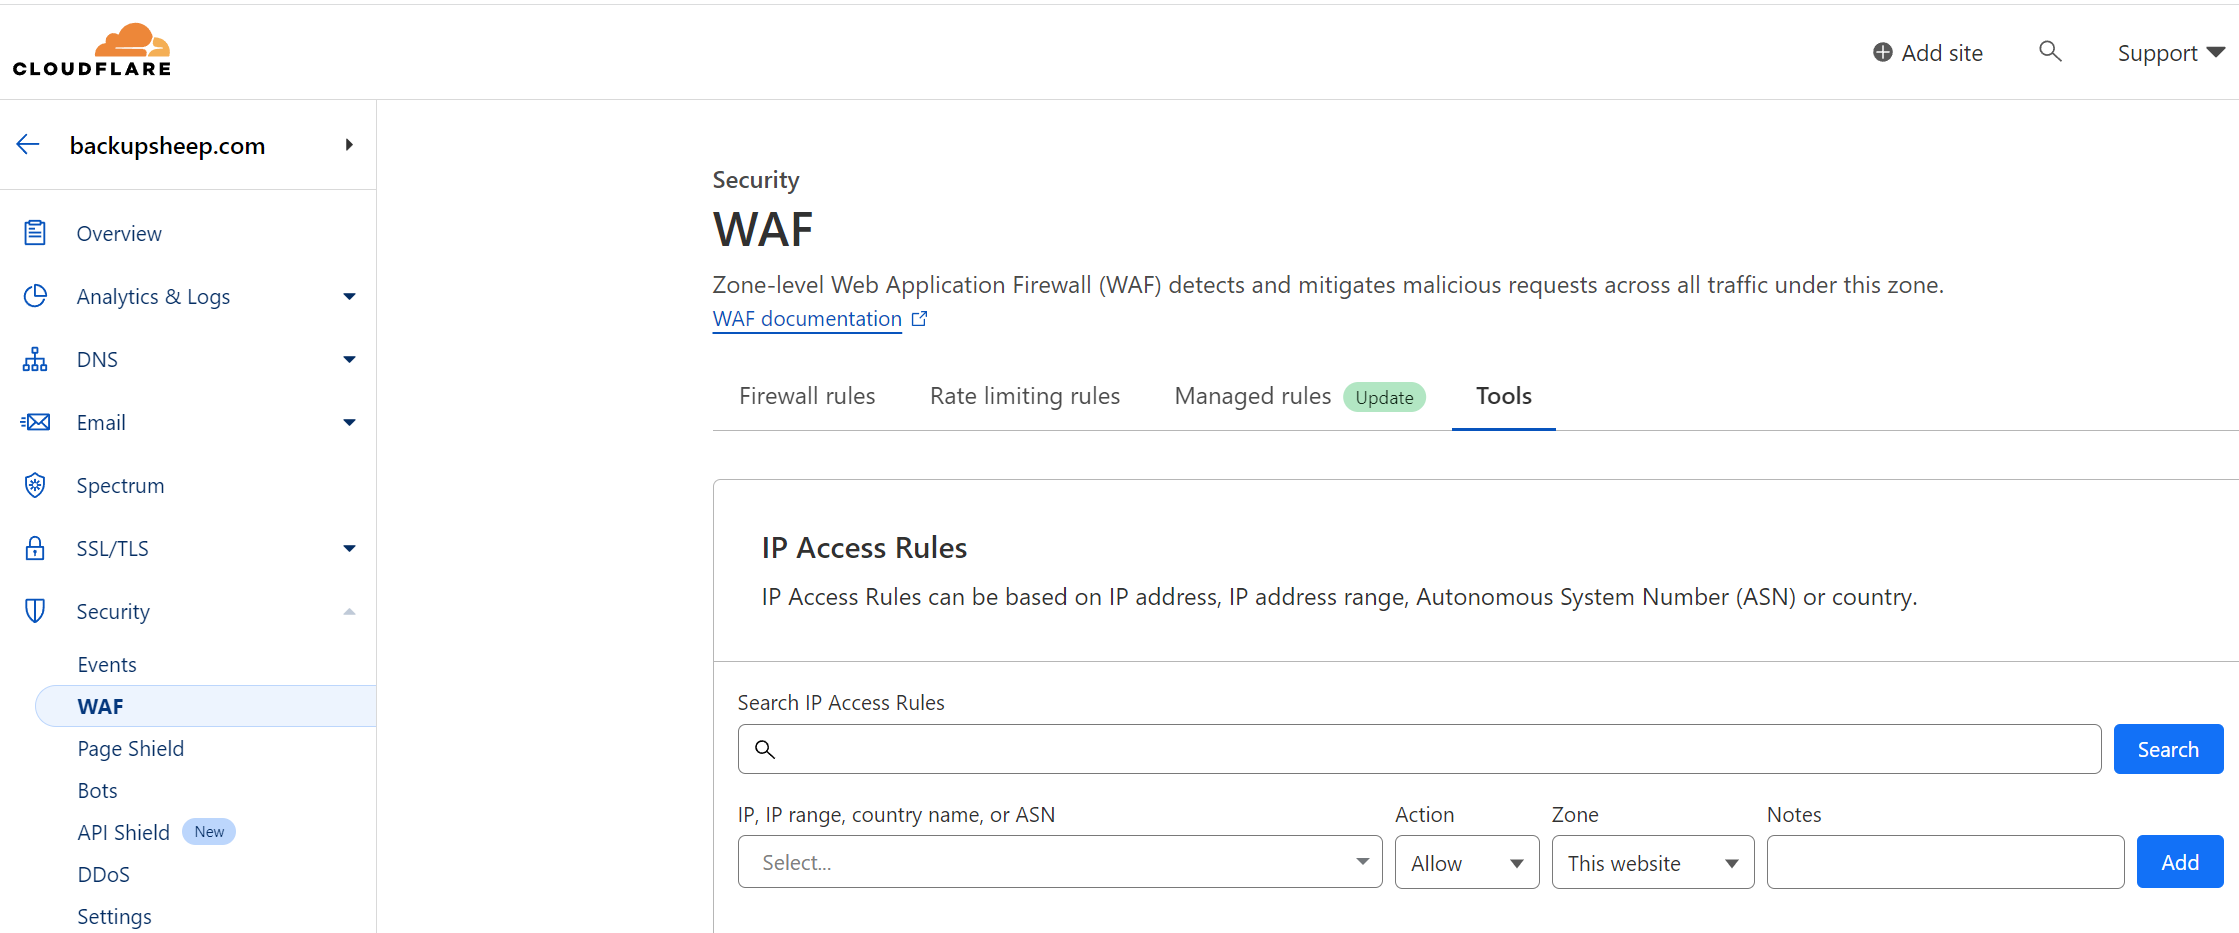Open Page Shield under Security

pos(131,748)
